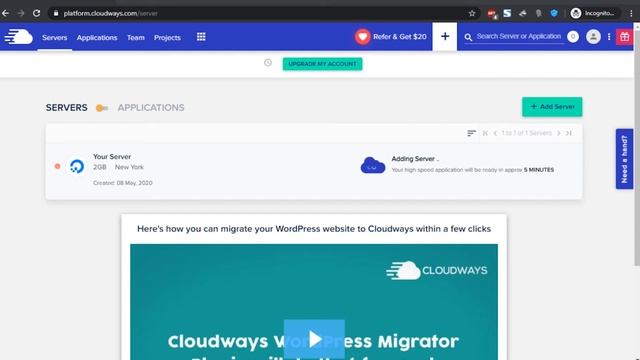Click the S extension icon in Chrome toolbar
This screenshot has height=360, width=640.
(507, 13)
